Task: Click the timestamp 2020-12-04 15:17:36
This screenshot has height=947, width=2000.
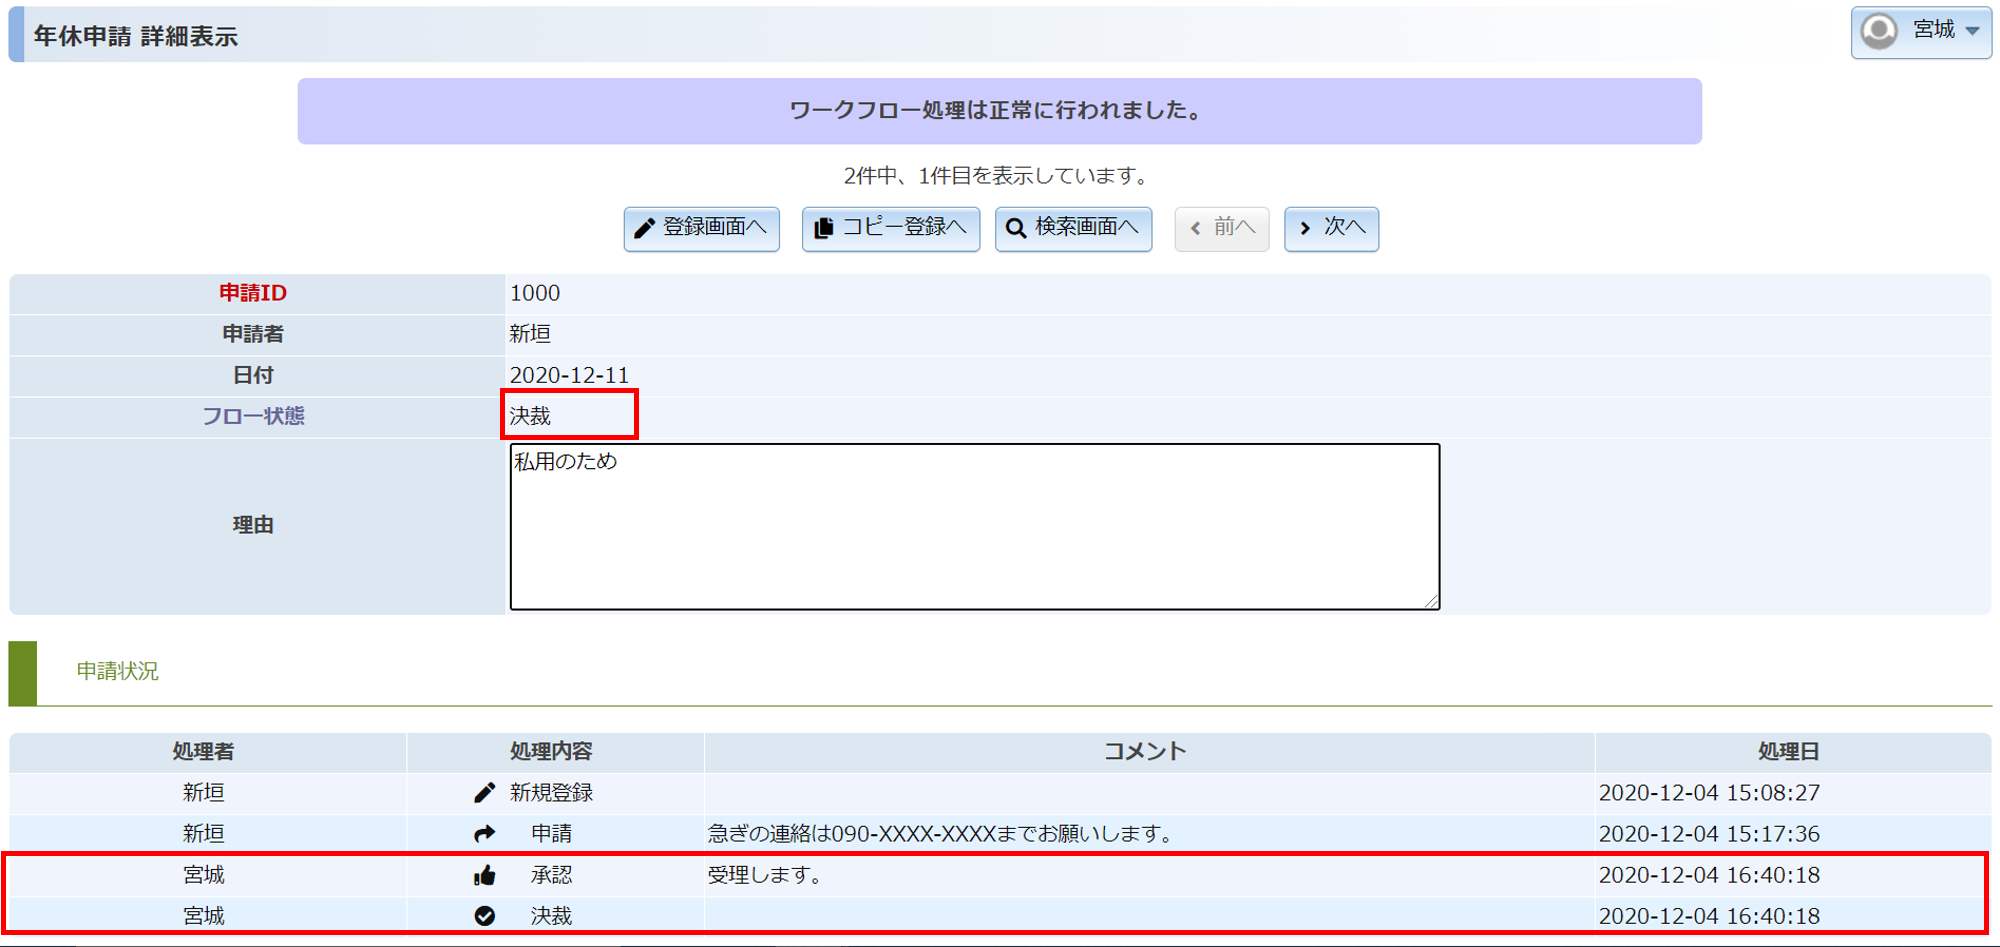Action: pos(1709,834)
